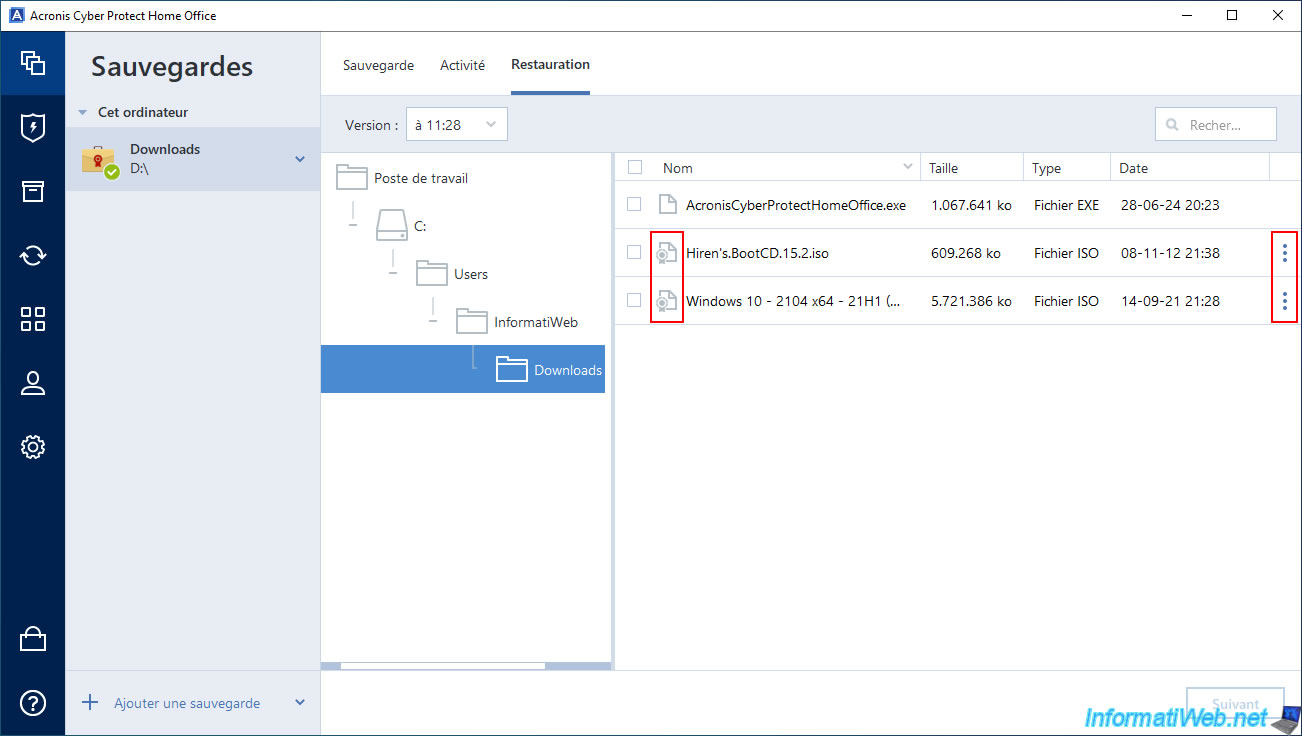Click the C: drive icon in tree
The height and width of the screenshot is (736, 1302).
tap(392, 226)
